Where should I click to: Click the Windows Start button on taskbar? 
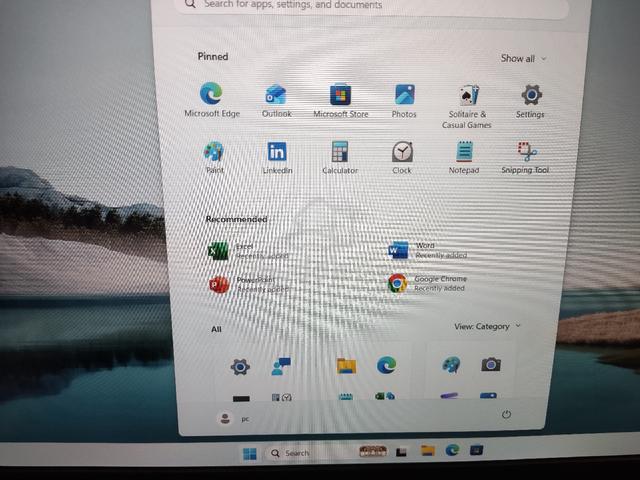point(249,453)
